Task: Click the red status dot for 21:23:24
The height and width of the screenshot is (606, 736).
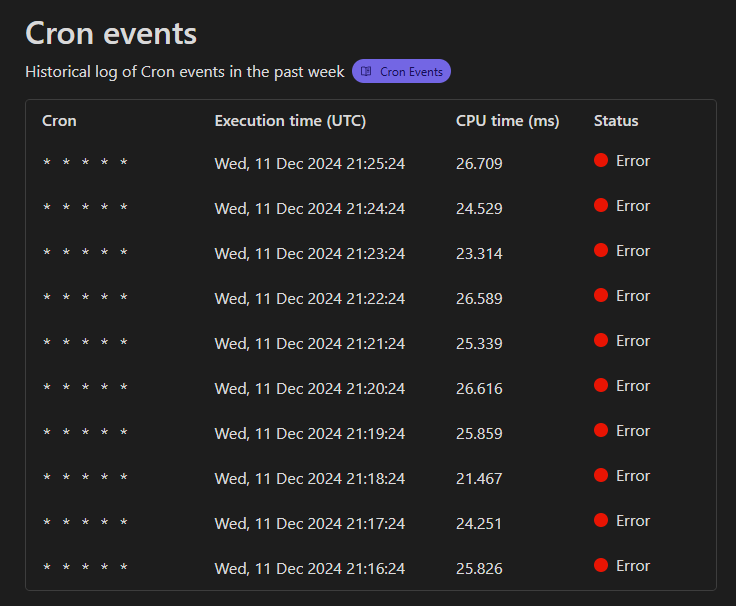Action: coord(601,250)
